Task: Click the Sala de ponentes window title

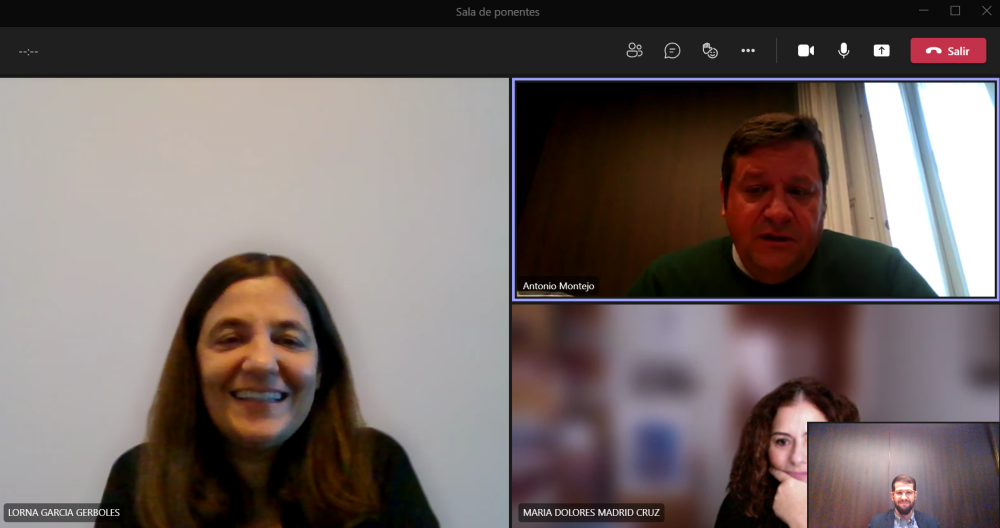Action: [497, 12]
